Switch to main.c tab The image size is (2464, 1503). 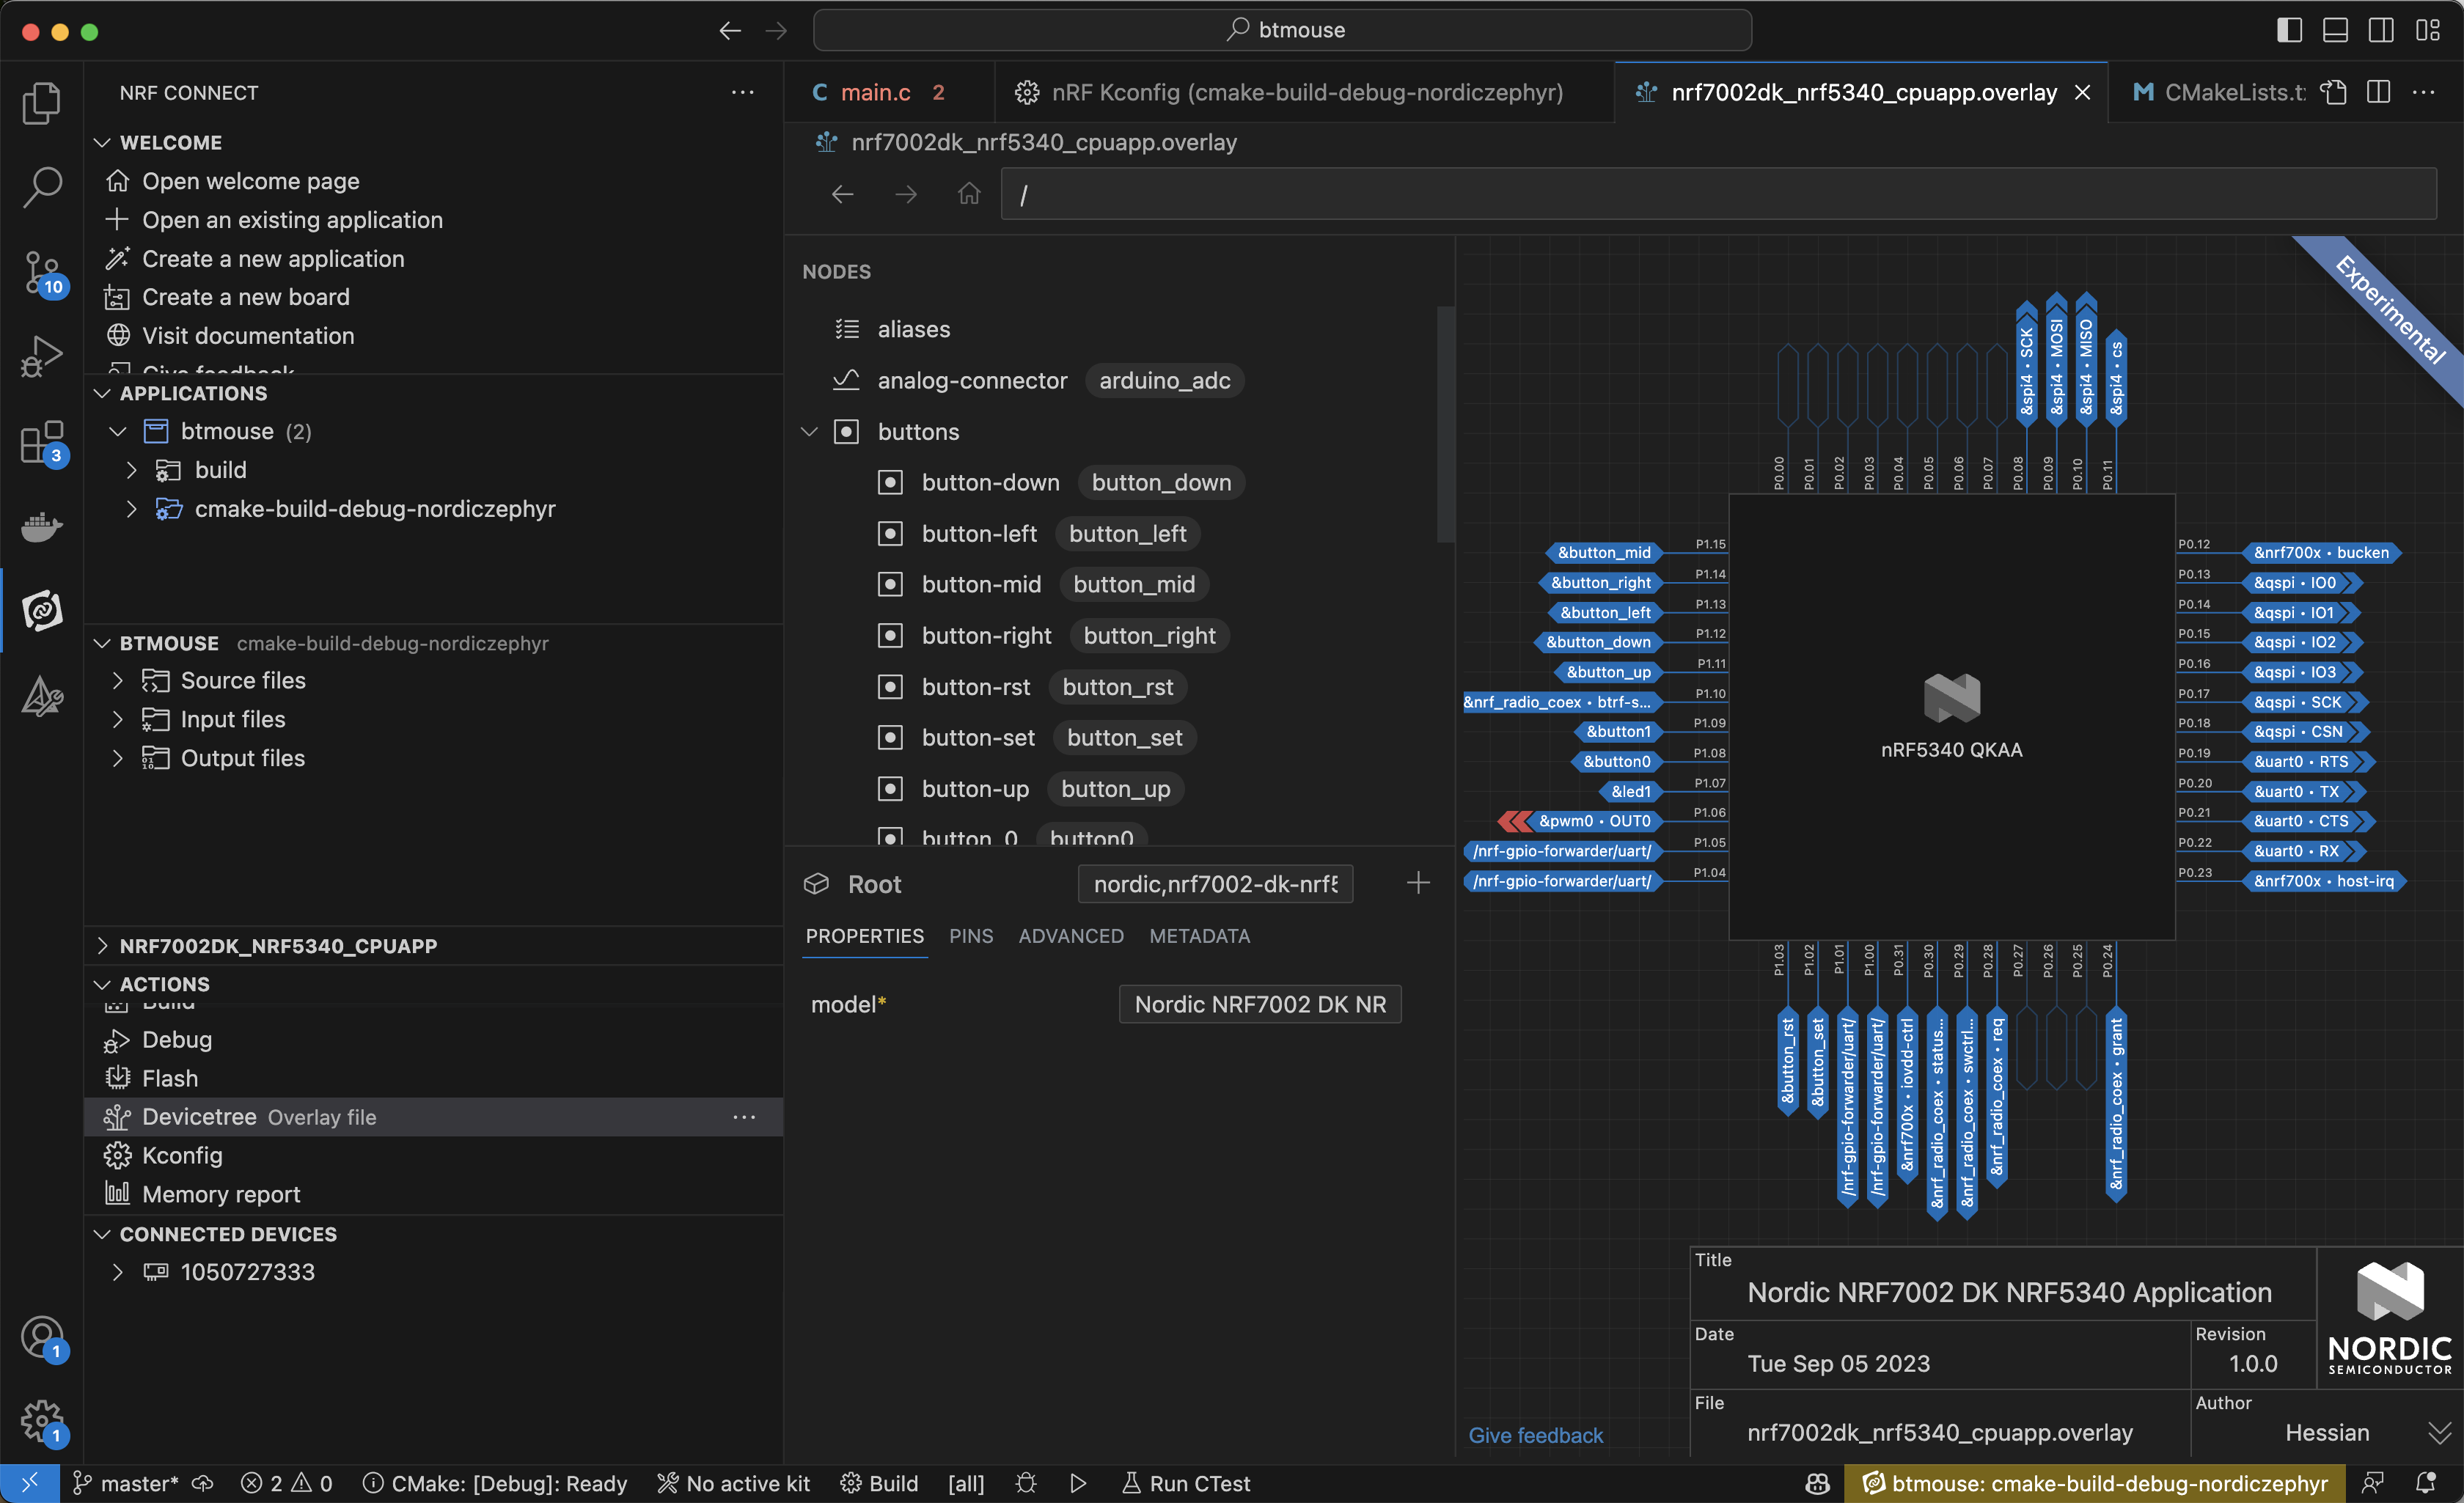pyautogui.click(x=876, y=92)
